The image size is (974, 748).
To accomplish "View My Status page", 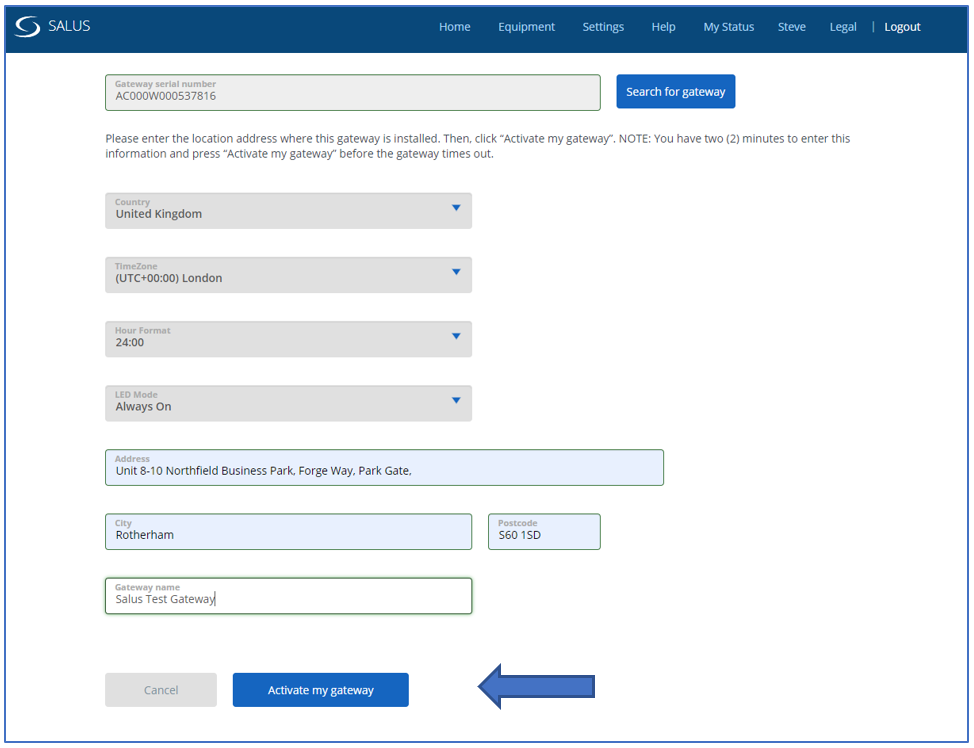I will tap(728, 27).
